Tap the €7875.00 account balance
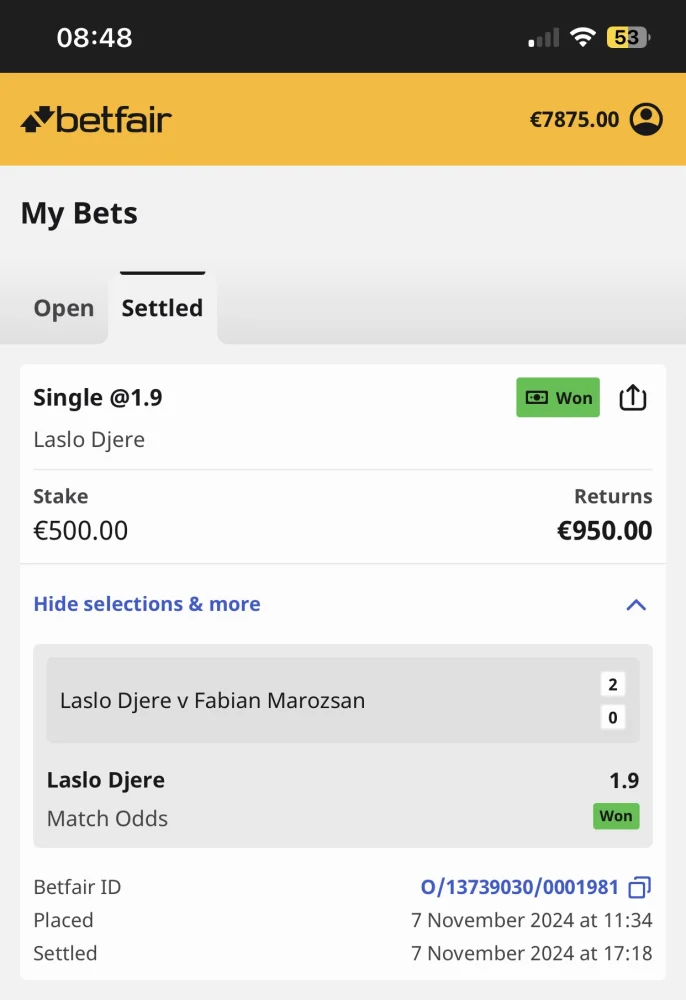This screenshot has height=1000, width=686. tap(574, 120)
